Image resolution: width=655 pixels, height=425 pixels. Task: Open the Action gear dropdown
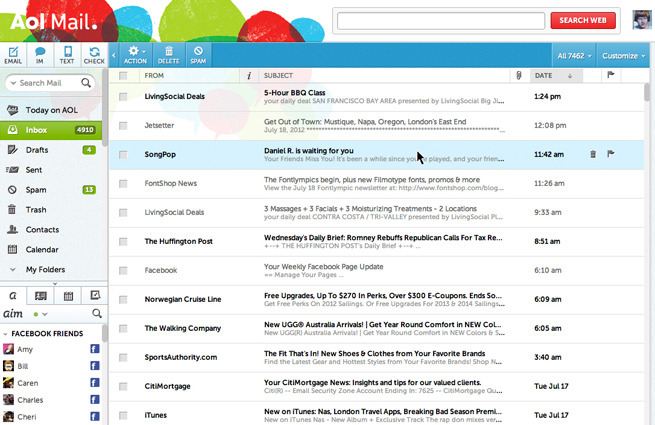coord(135,55)
